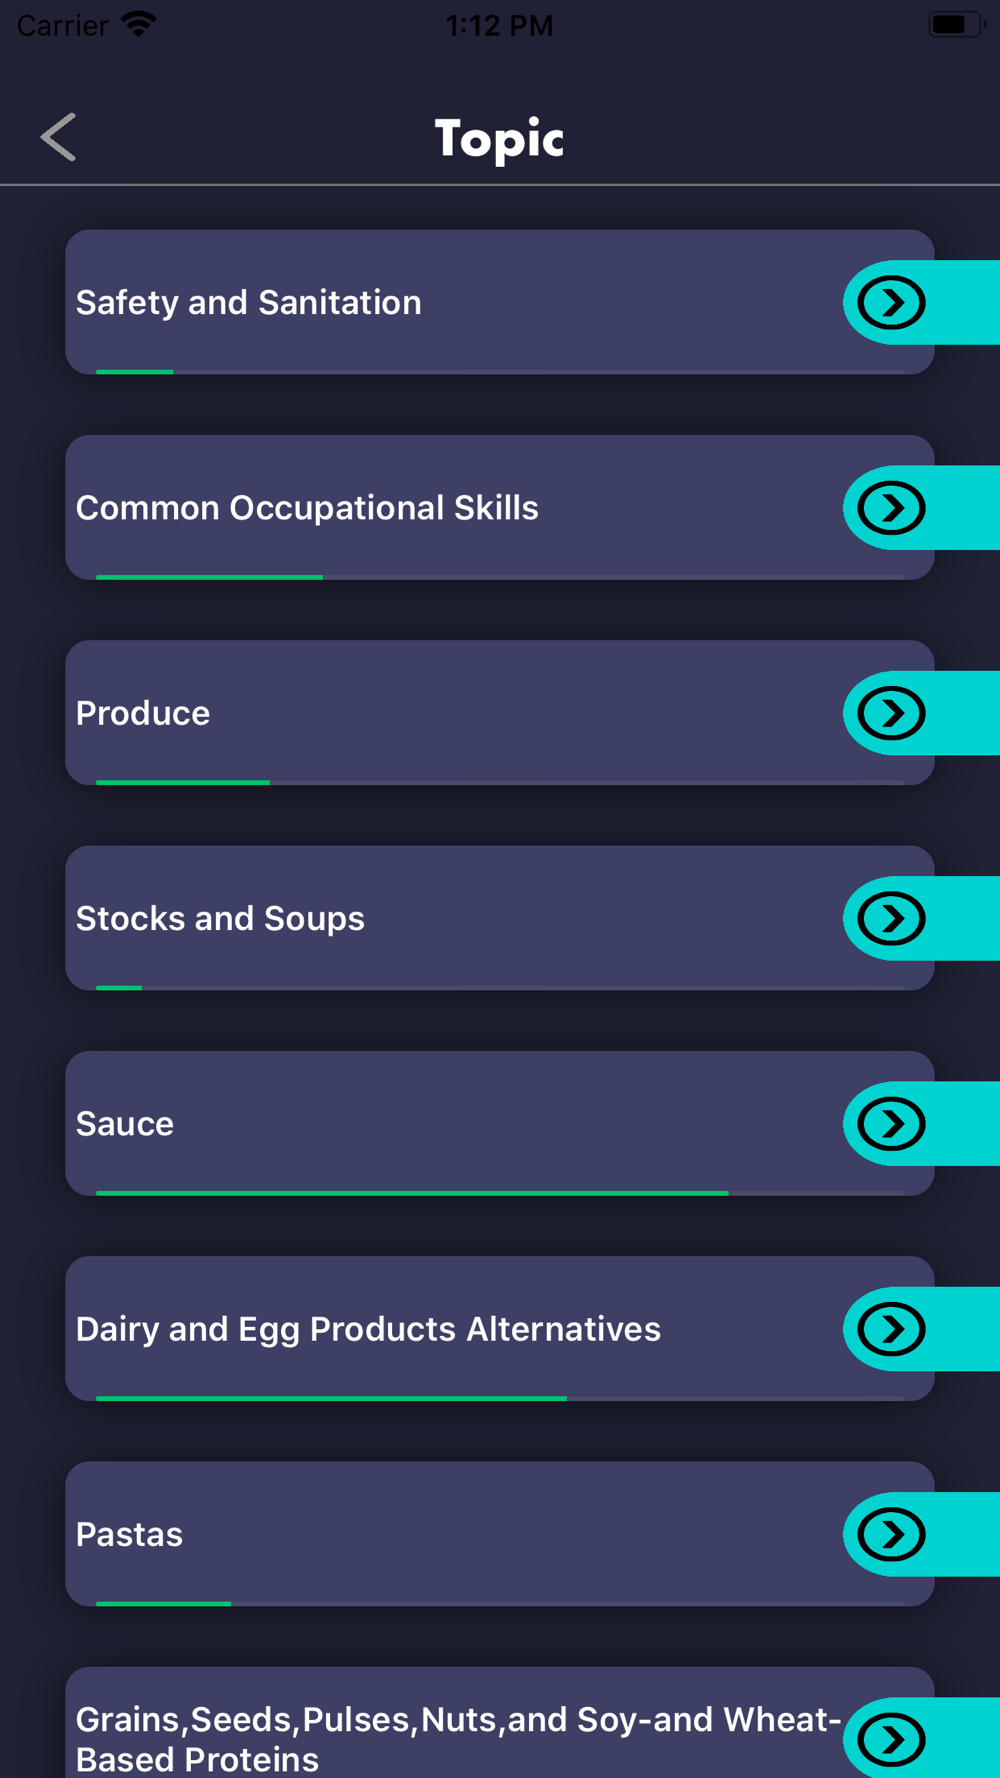Tap arrow icon for Stocks and Soups
This screenshot has width=1000, height=1778.
pos(891,918)
